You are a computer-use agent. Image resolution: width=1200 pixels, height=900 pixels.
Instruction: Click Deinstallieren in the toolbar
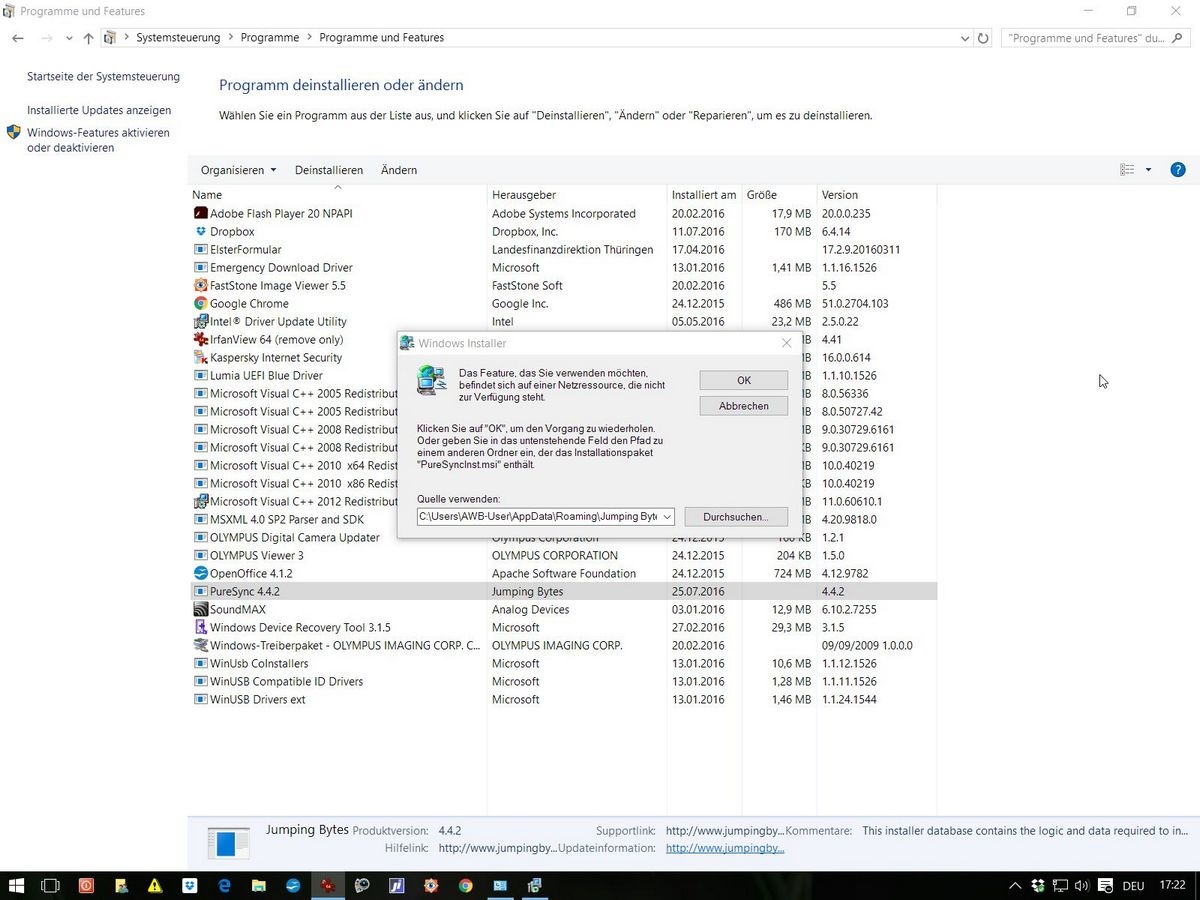point(328,170)
